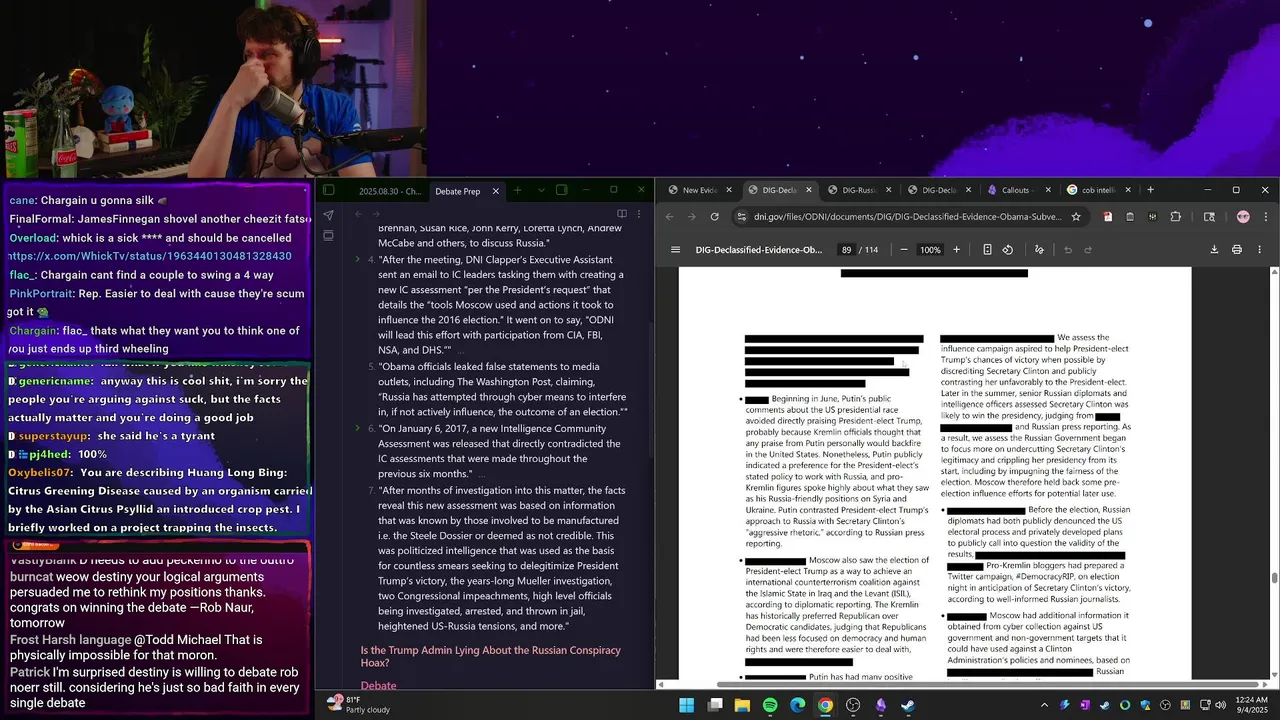Image resolution: width=1280 pixels, height=720 pixels.
Task: Toggle Obsidian right sidebar icon
Action: click(561, 190)
